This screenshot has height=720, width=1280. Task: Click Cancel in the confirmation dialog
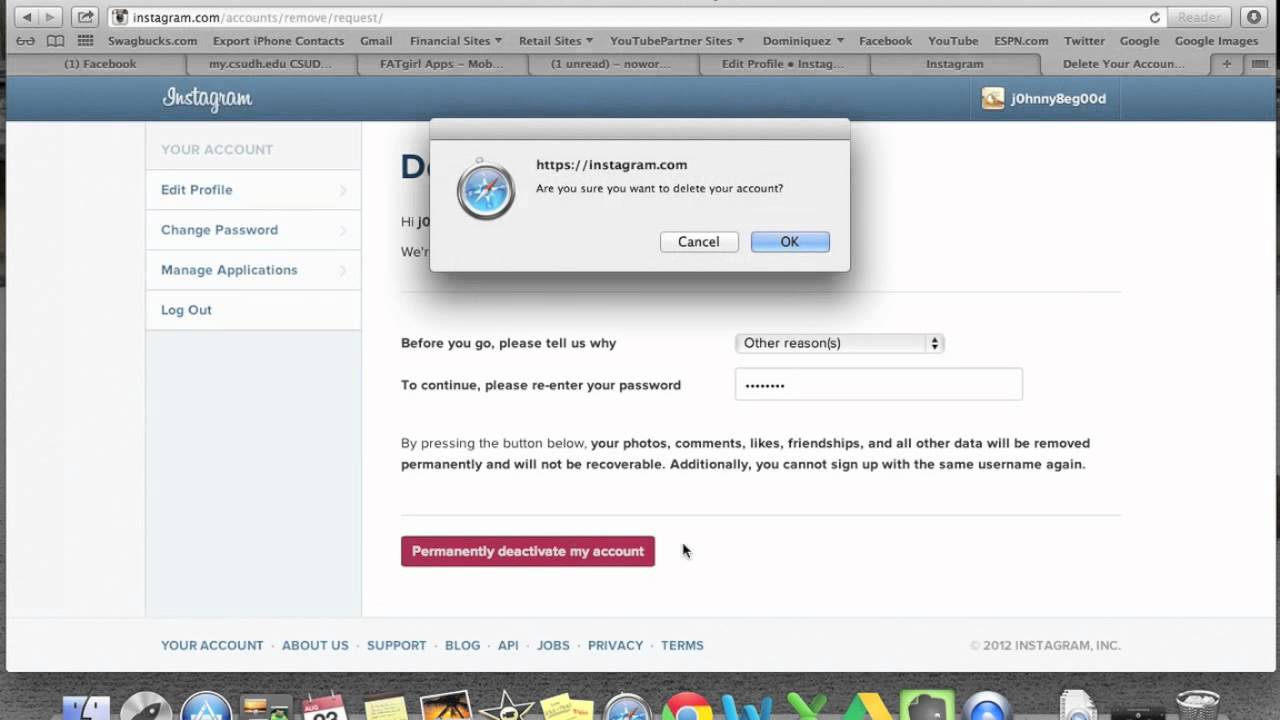point(698,242)
